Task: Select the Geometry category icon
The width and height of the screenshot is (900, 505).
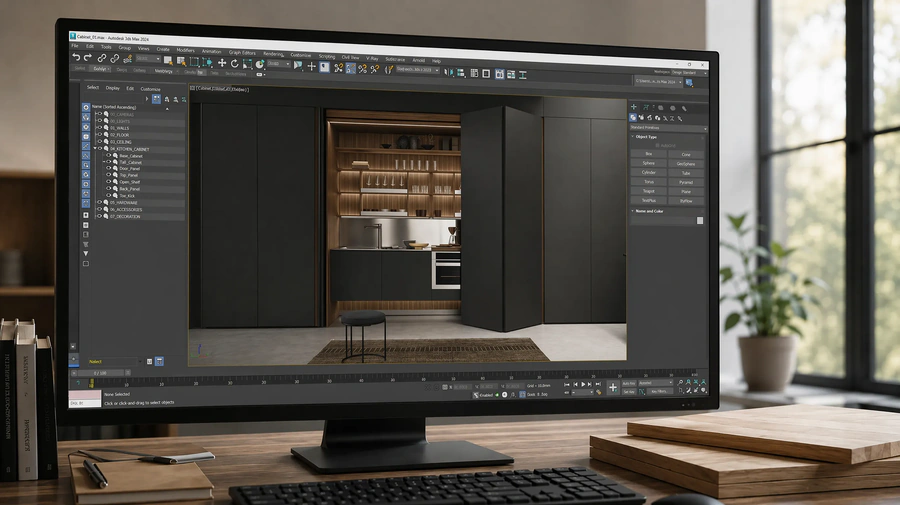Action: click(633, 117)
